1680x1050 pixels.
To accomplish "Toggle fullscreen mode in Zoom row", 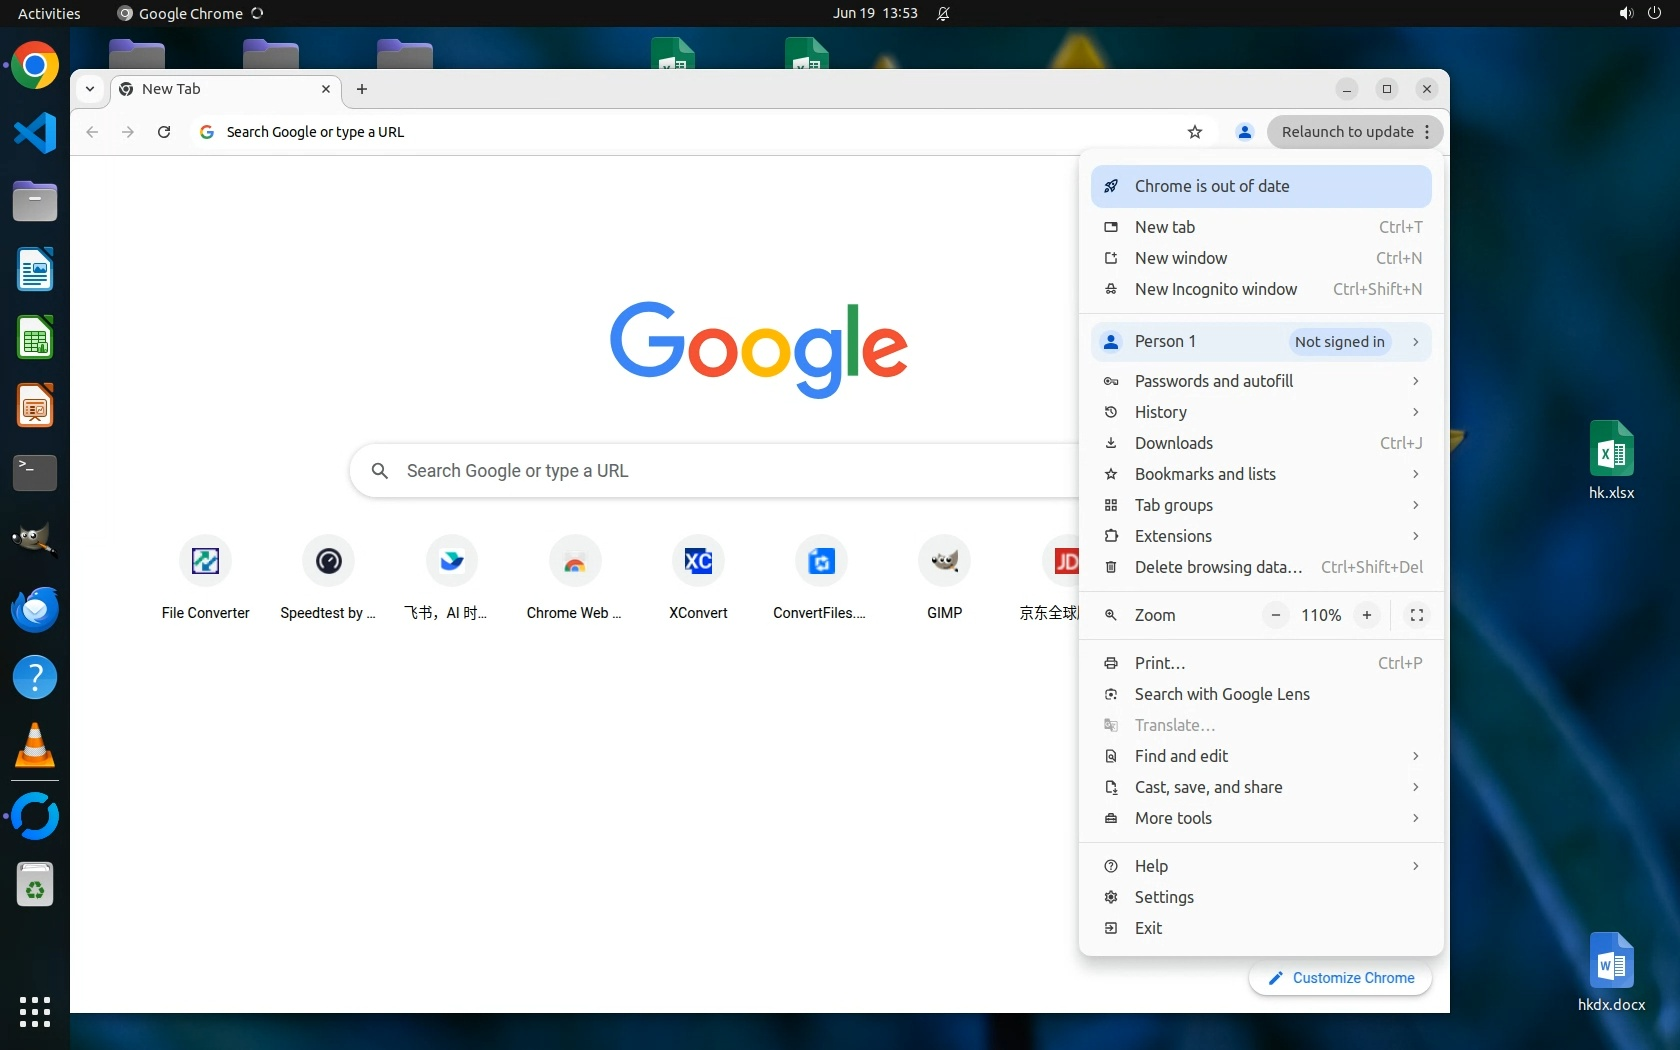I will pyautogui.click(x=1416, y=615).
